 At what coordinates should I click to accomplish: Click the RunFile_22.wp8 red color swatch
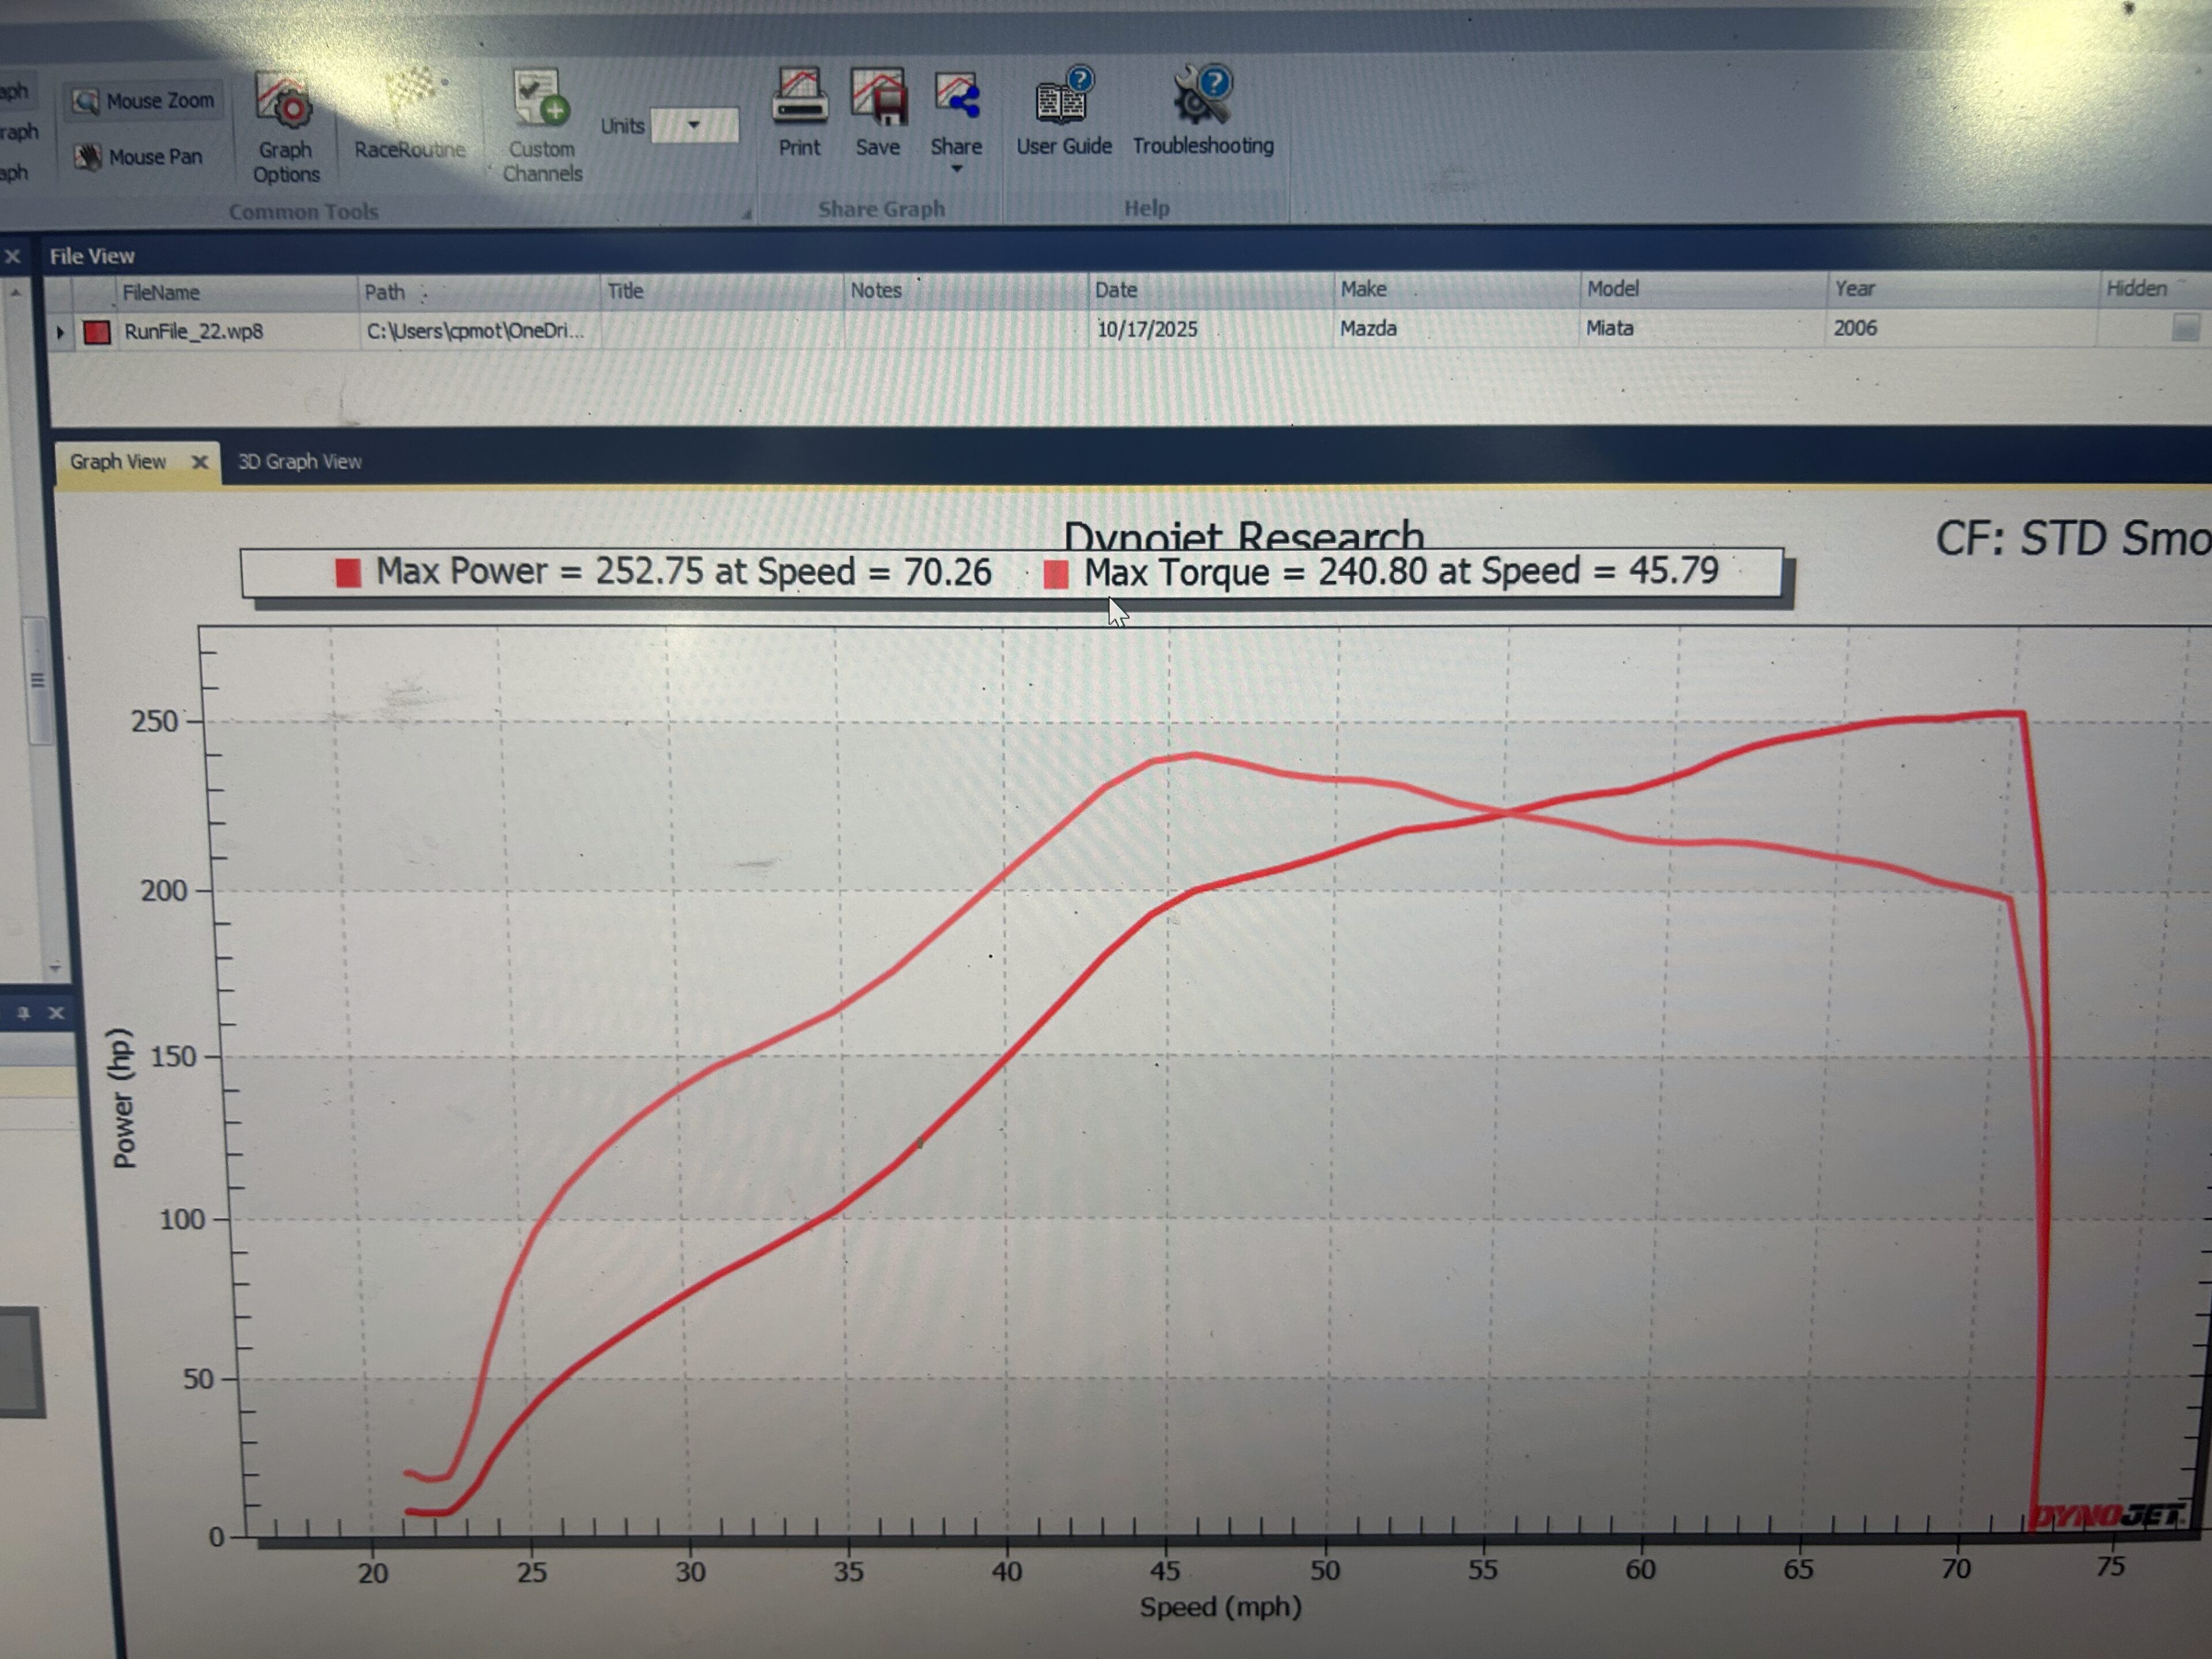(97, 332)
